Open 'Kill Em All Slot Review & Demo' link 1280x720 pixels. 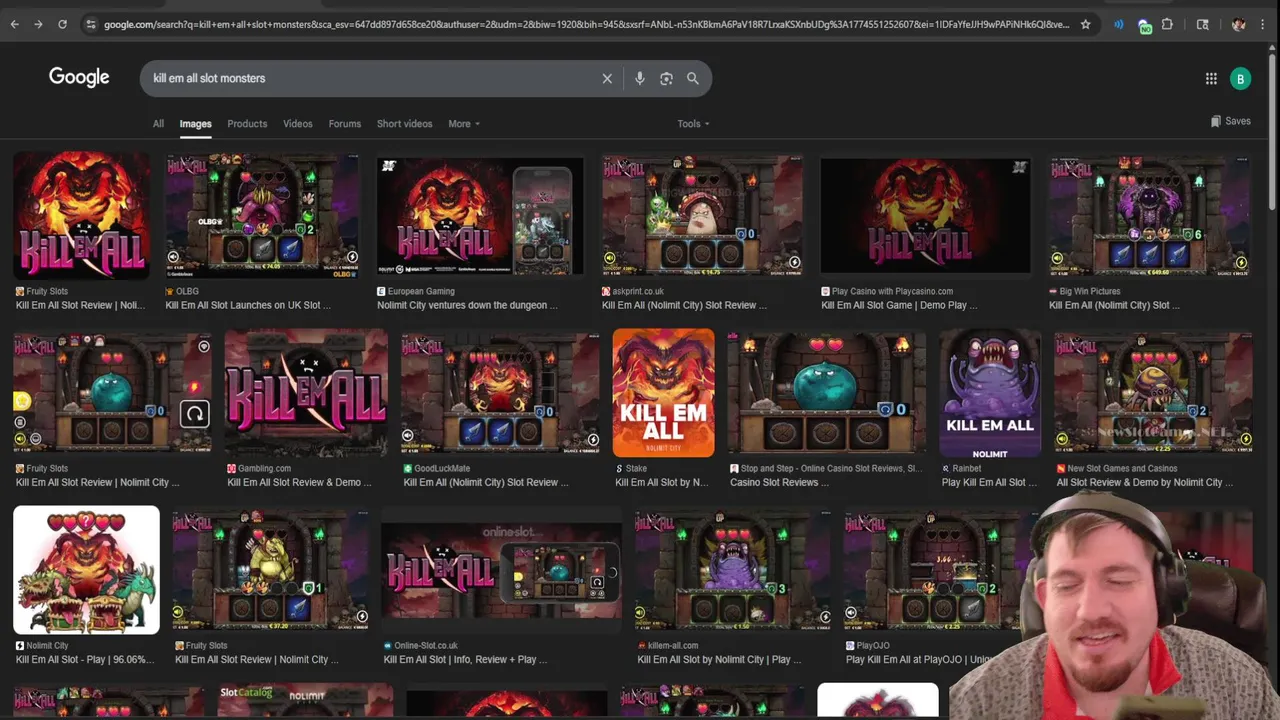pyautogui.click(x=299, y=482)
